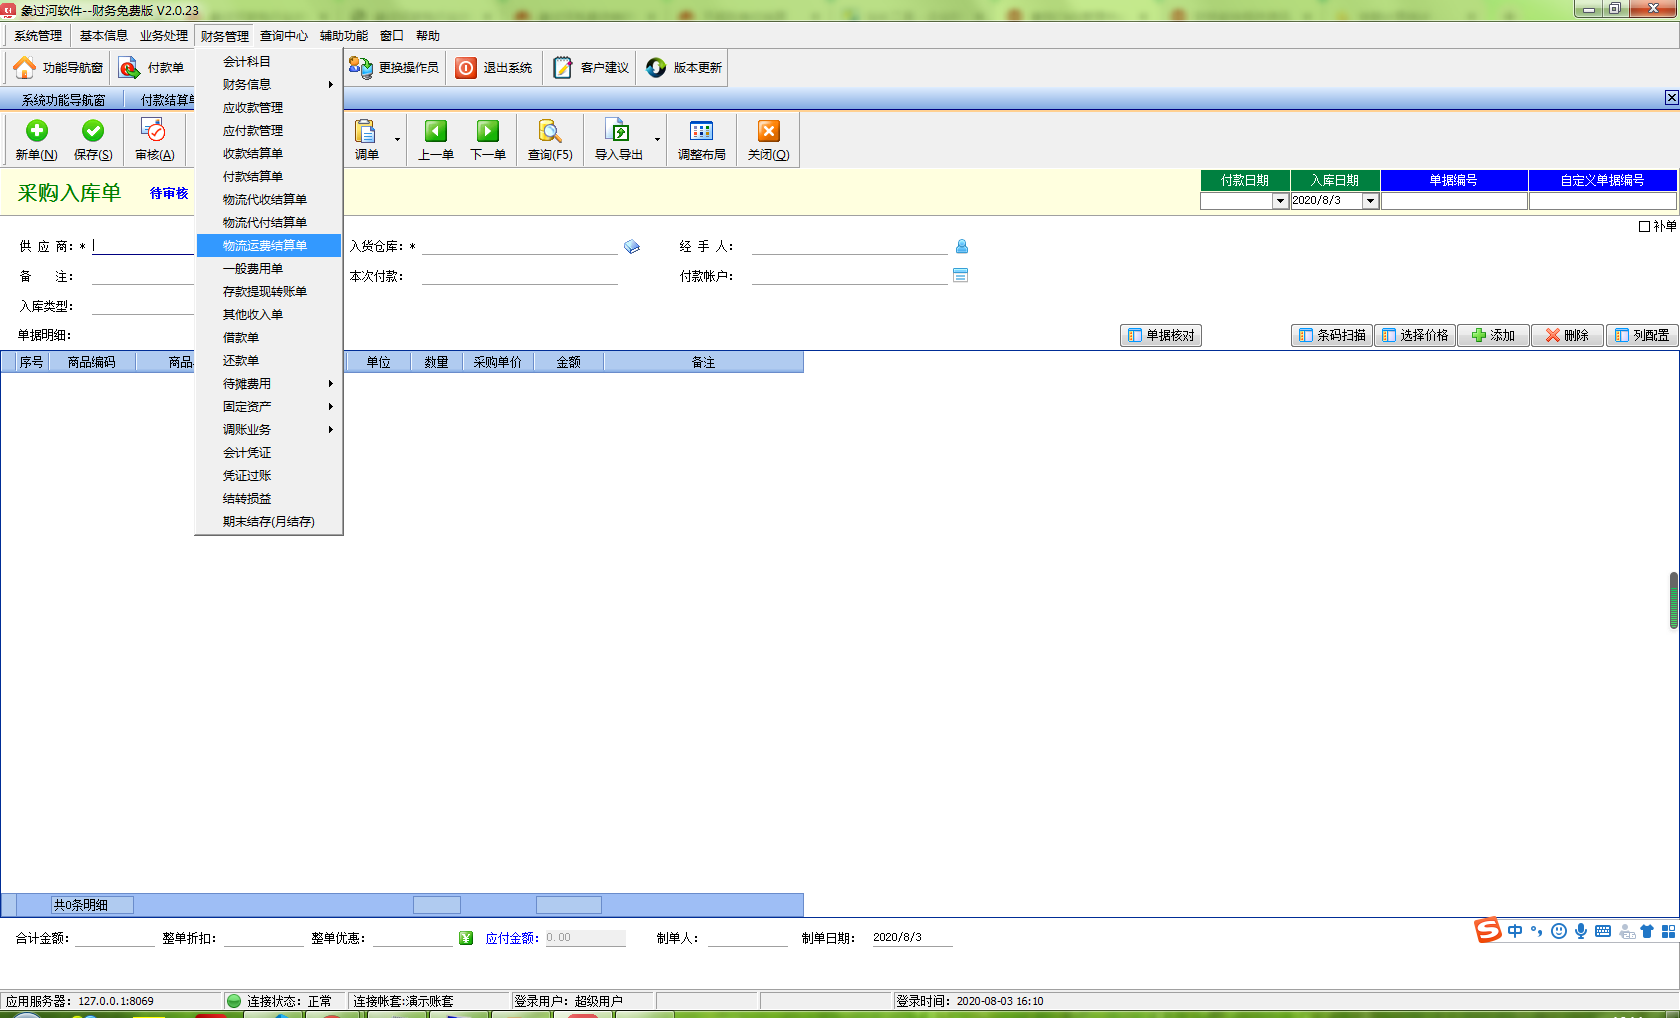Click vertical scrollbar thumb at right edge

1674,600
